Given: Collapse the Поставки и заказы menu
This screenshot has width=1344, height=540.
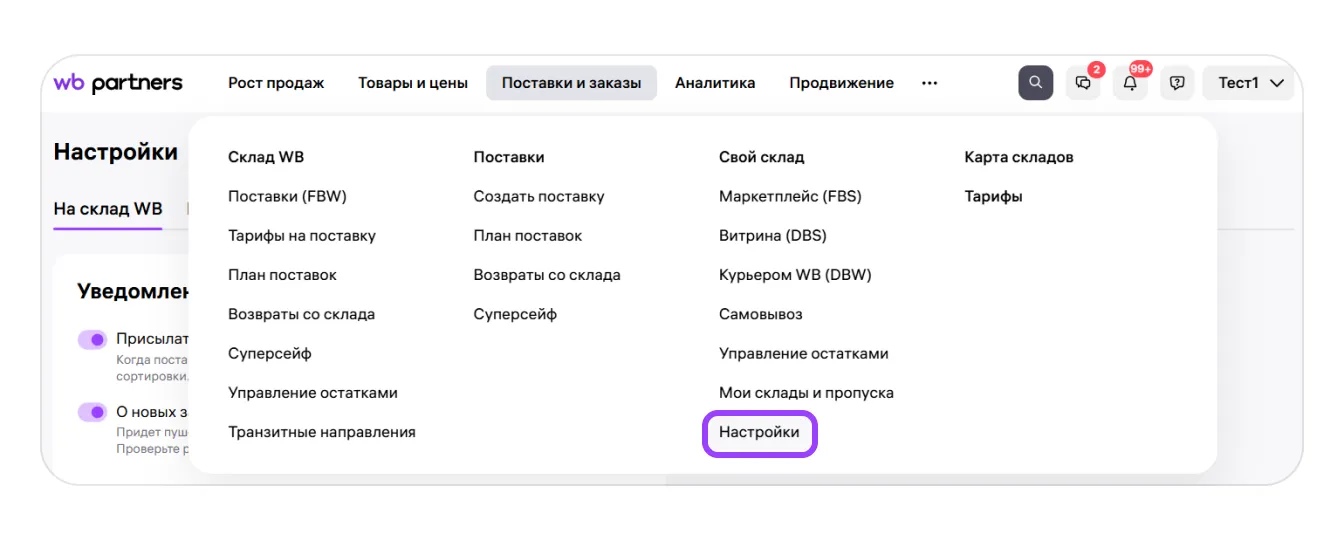Looking at the screenshot, I should [571, 83].
